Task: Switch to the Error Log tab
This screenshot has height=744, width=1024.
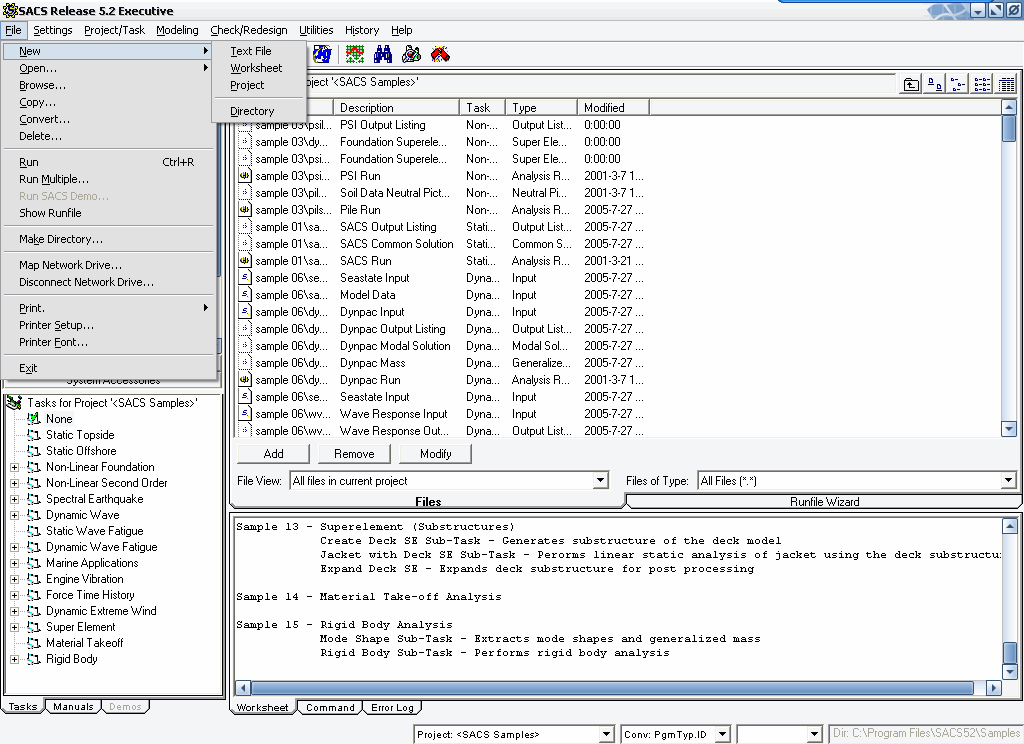Action: coord(392,707)
